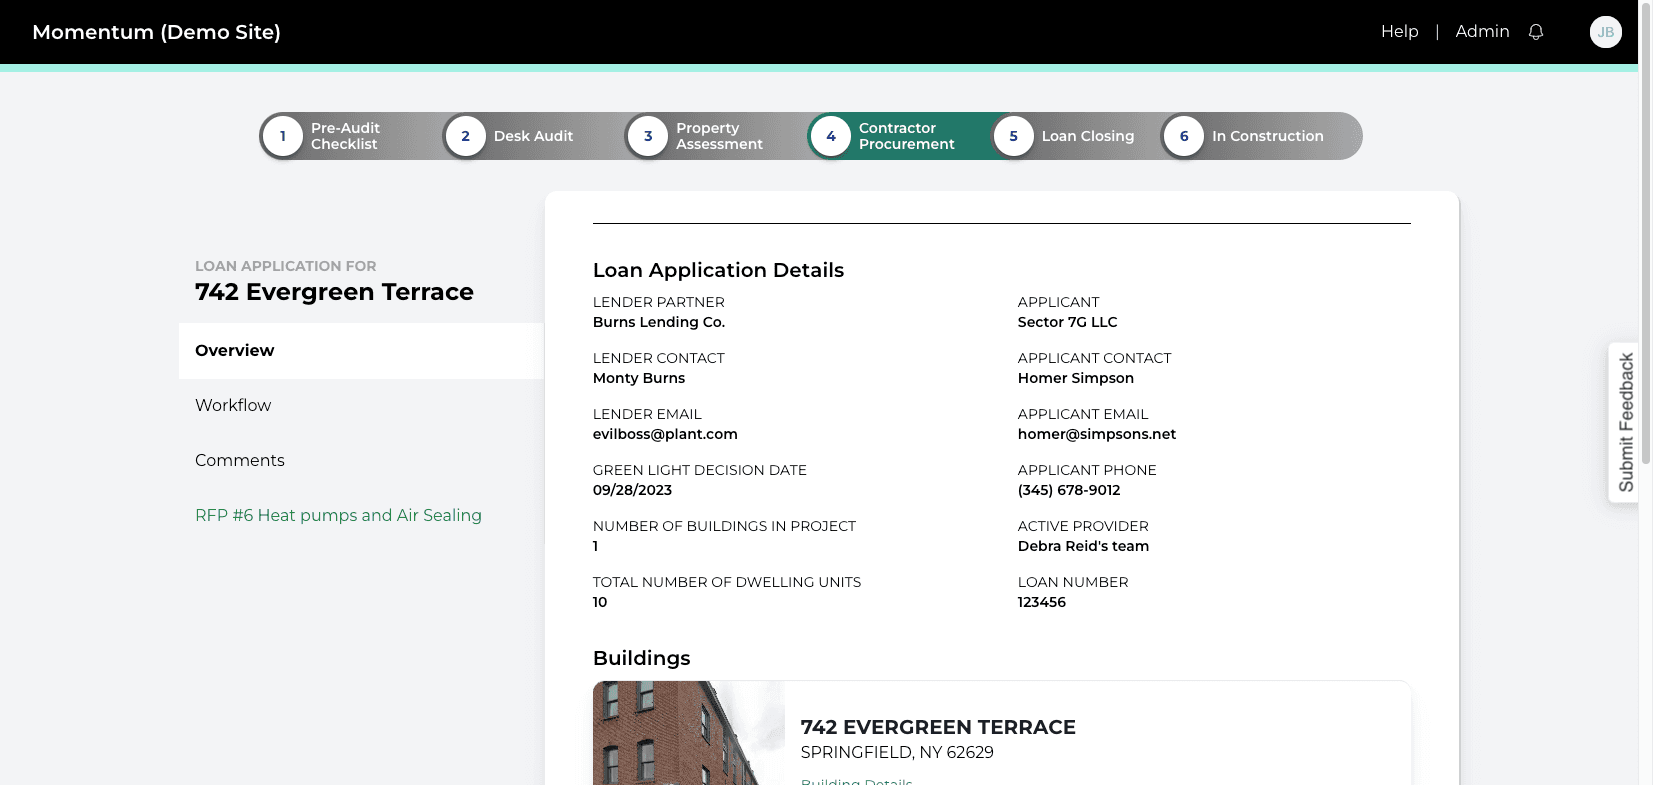
Task: Select step 4 circle in progress bar
Action: pos(831,136)
